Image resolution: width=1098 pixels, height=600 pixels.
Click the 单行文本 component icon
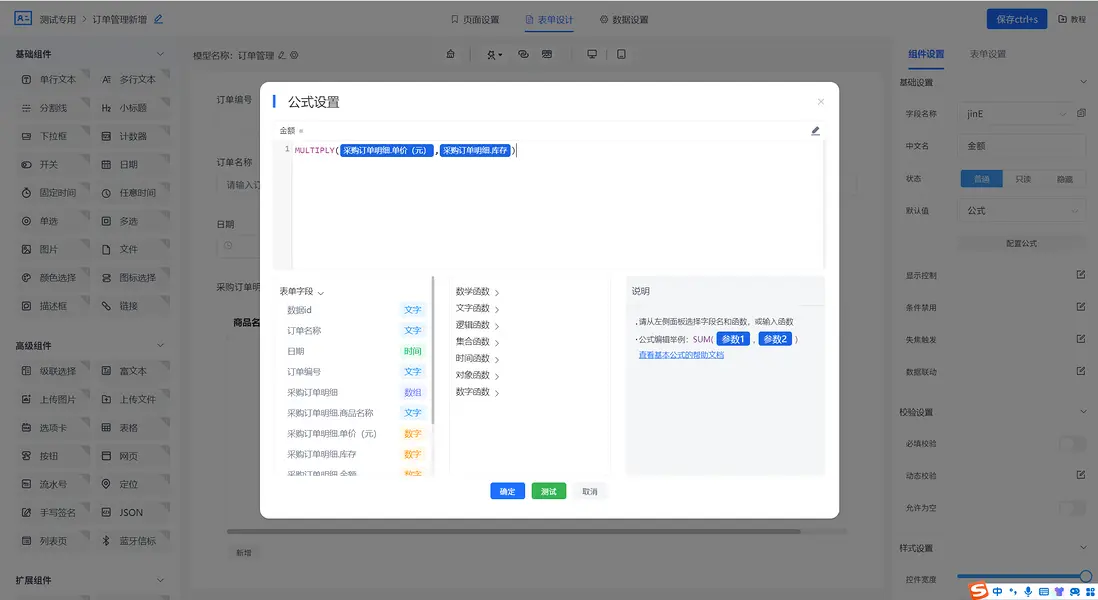click(x=26, y=80)
